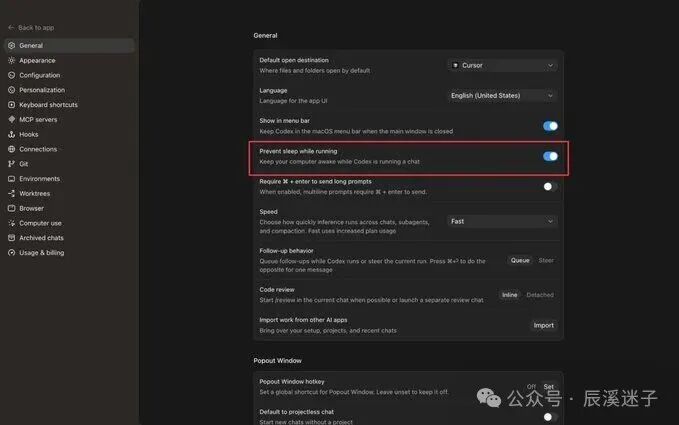Open the Language dropdown
679x425 pixels.
pyautogui.click(x=502, y=96)
